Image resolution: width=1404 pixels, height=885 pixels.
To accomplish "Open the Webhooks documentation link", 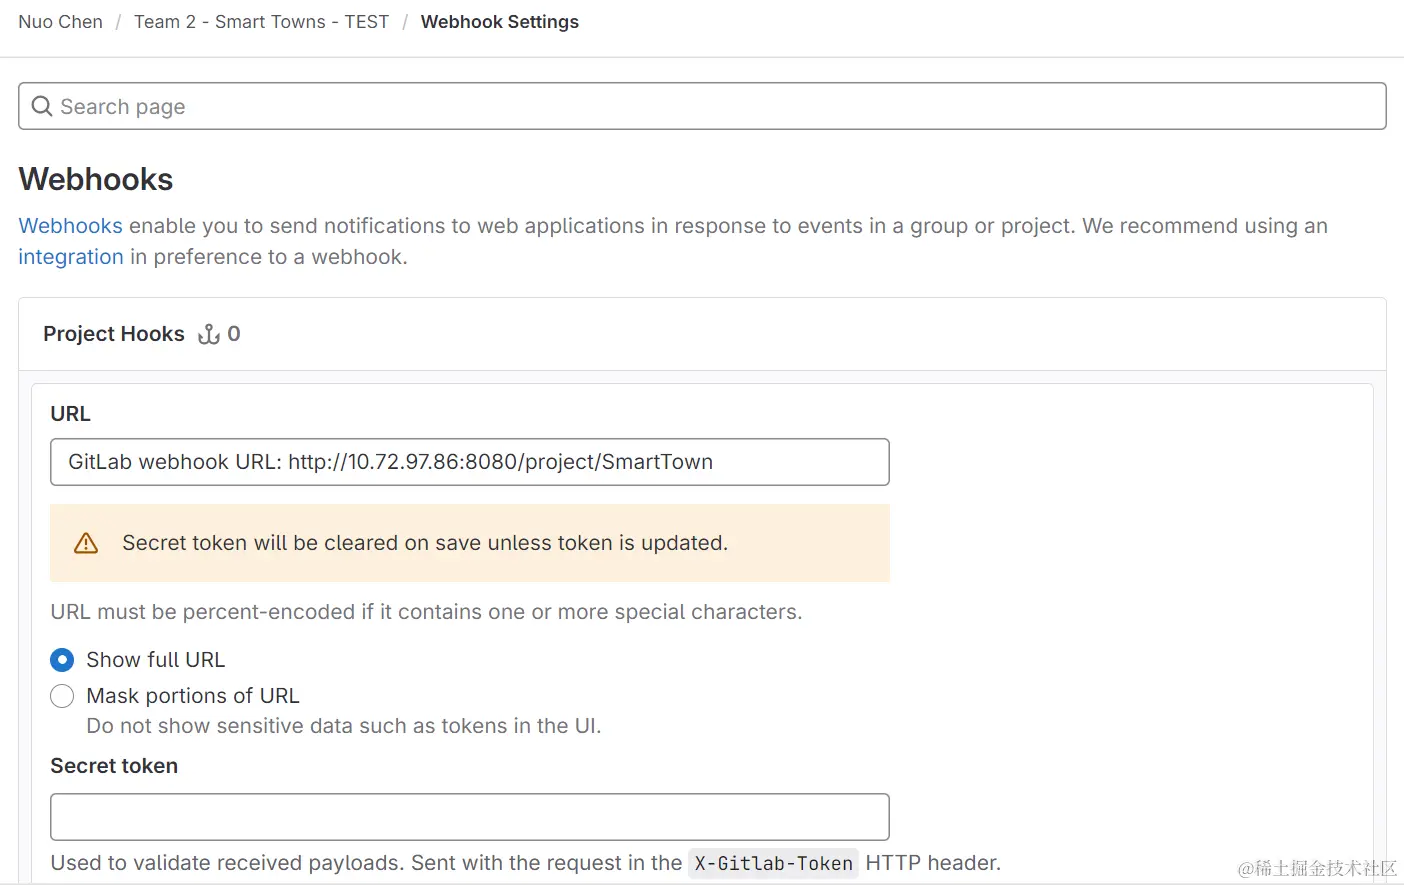I will click(x=70, y=226).
